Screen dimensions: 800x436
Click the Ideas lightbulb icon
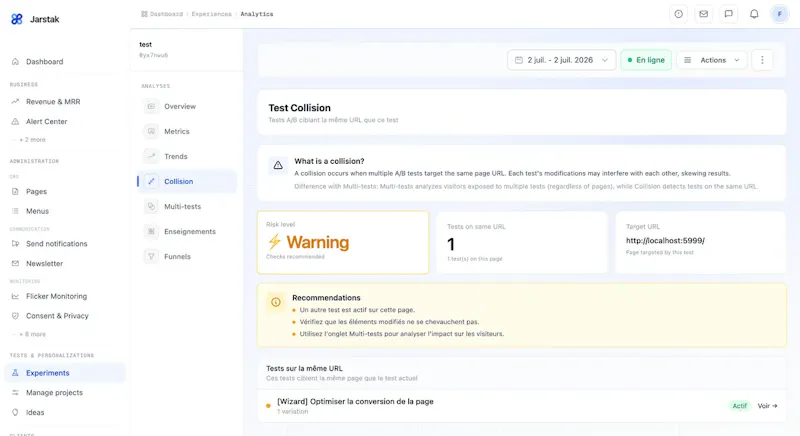click(15, 412)
